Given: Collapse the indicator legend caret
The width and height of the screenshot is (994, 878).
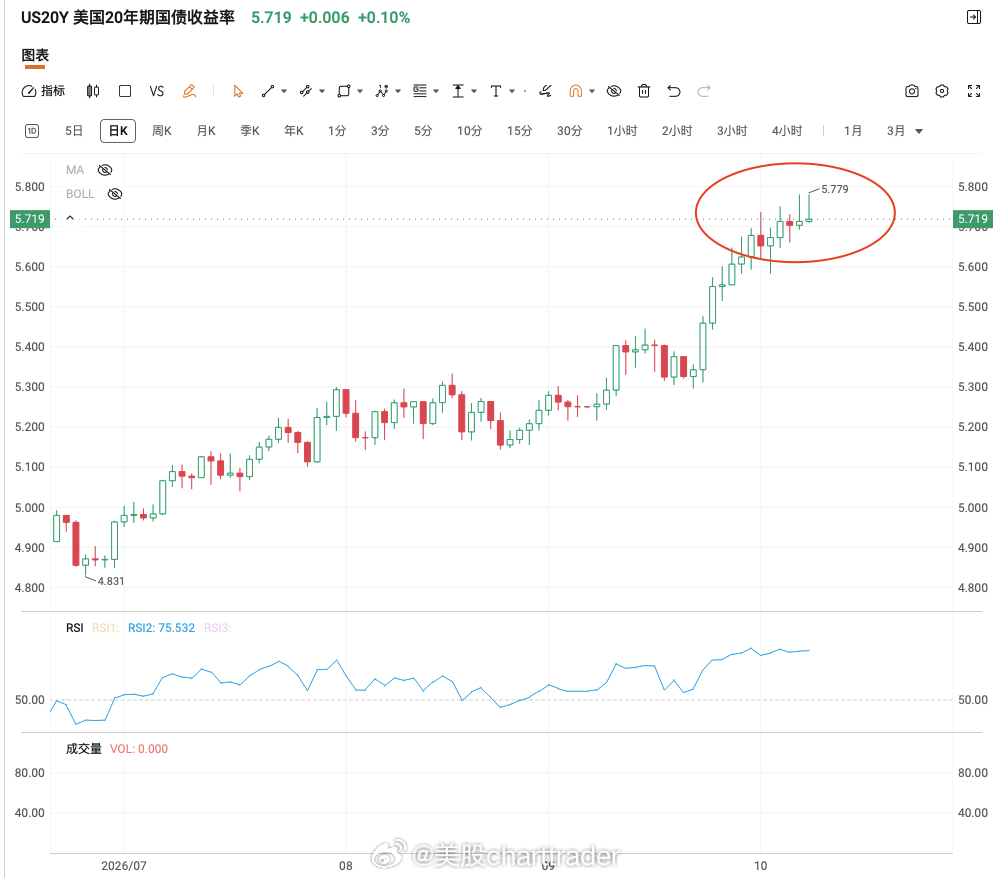Looking at the screenshot, I should (70, 218).
